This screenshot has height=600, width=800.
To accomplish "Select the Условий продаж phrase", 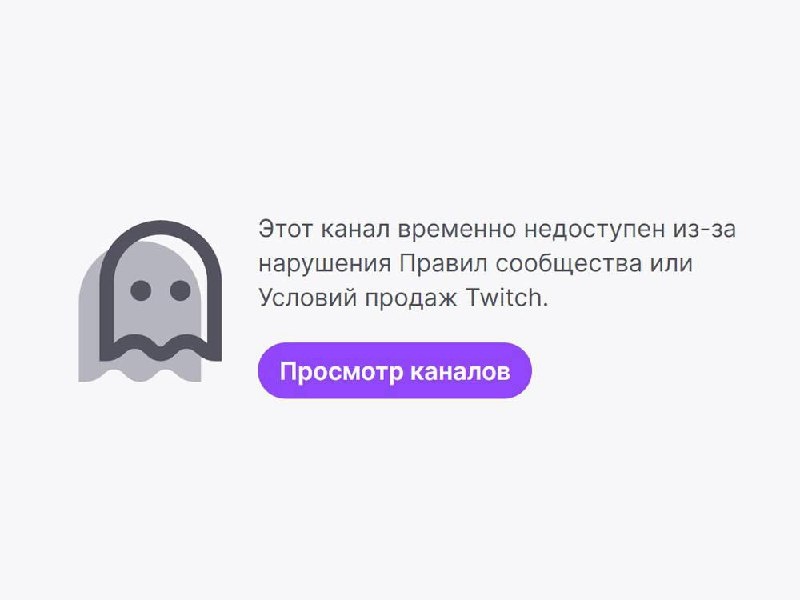I will [358, 298].
